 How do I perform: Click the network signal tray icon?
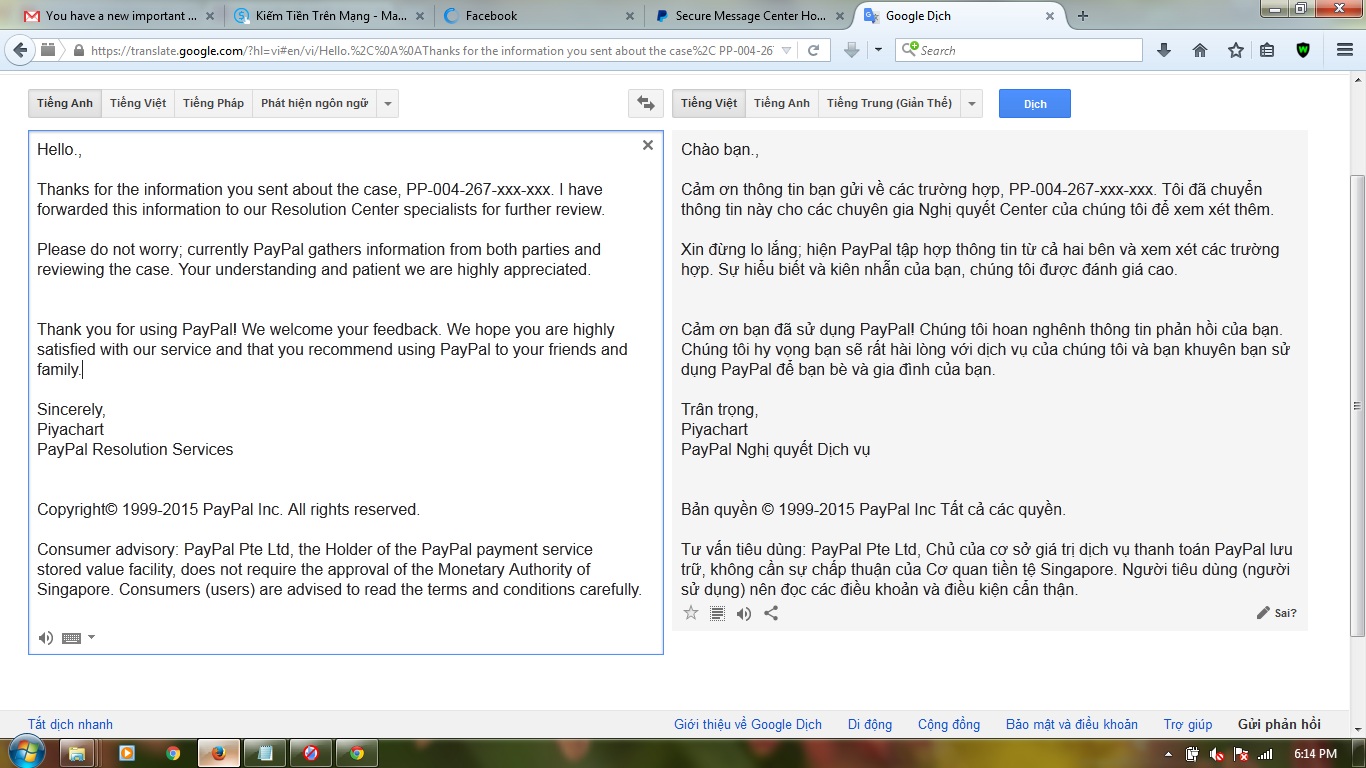point(1265,753)
